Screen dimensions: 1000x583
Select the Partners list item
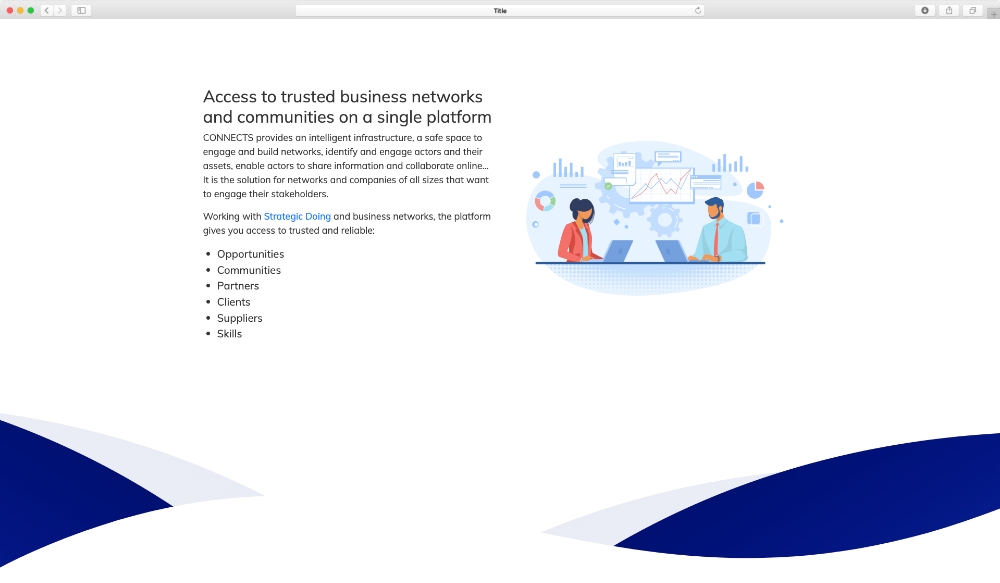click(x=238, y=286)
